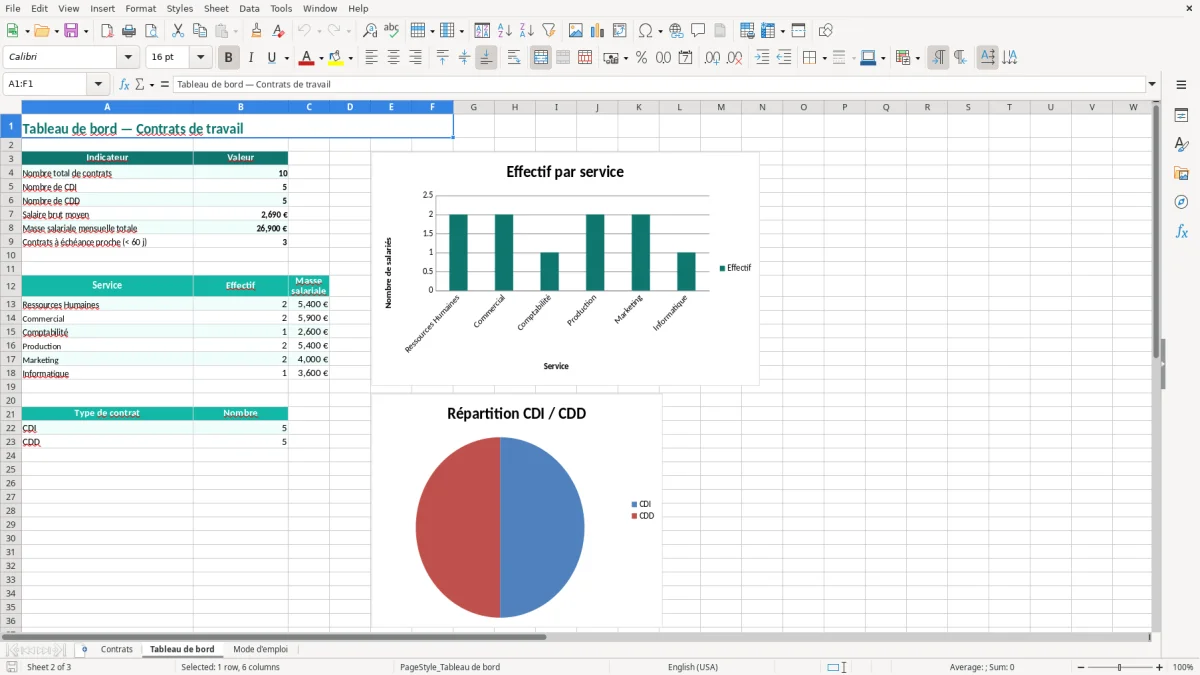The height and width of the screenshot is (675, 1200).
Task: Toggle Print Preview
Action: 151,31
